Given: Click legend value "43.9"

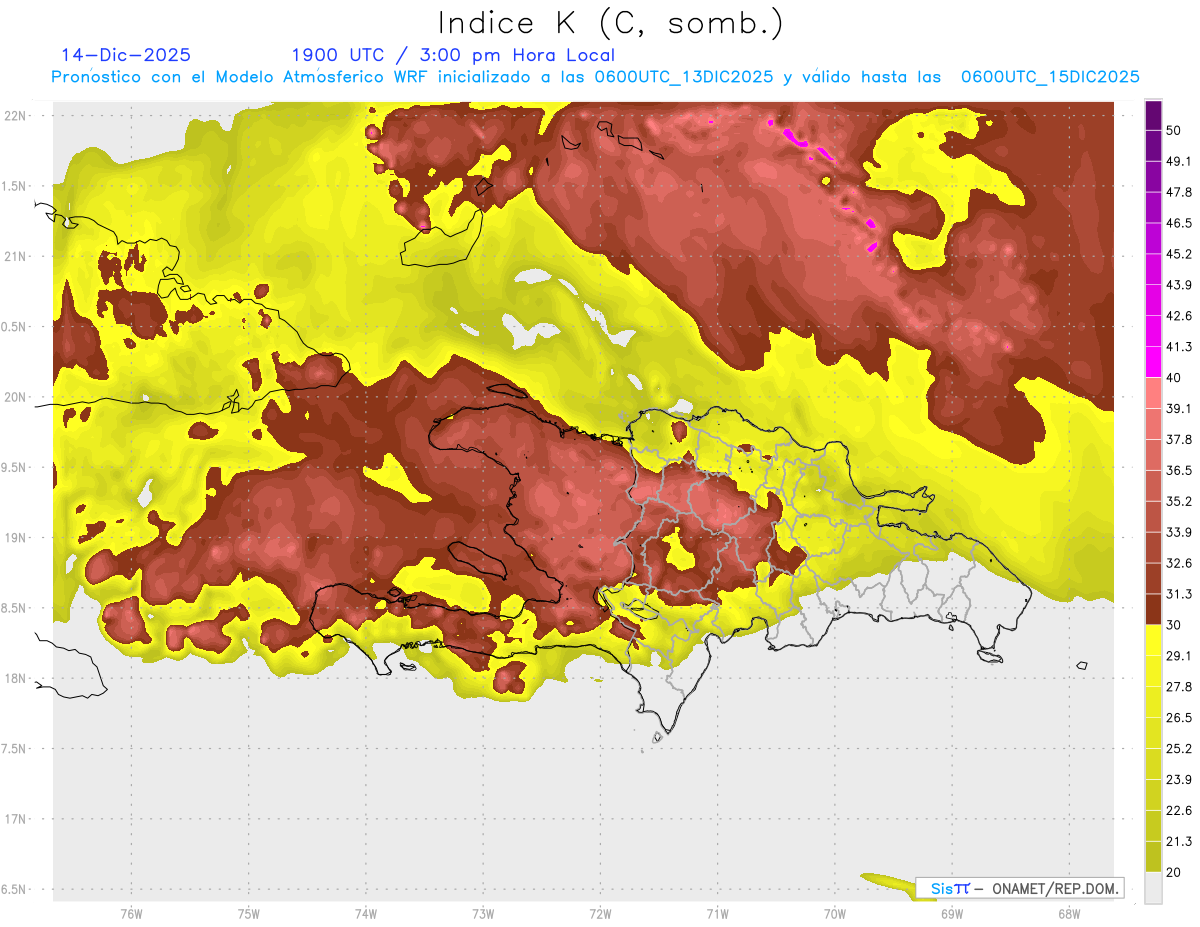Looking at the screenshot, I should pyautogui.click(x=1179, y=286).
